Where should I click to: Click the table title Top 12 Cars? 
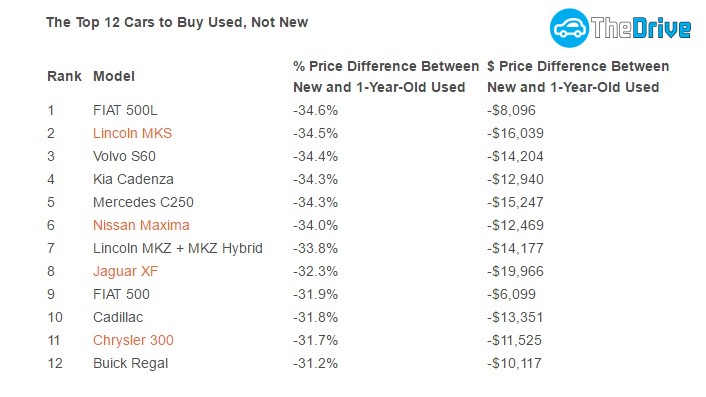tap(177, 22)
